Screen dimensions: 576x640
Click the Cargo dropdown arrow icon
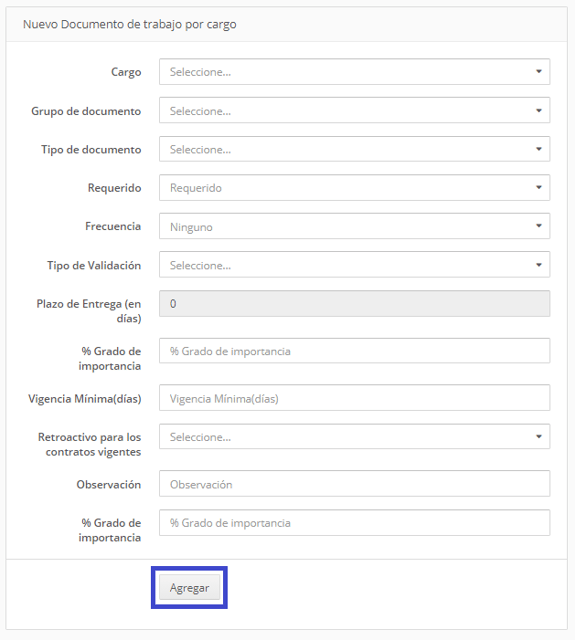click(x=539, y=71)
